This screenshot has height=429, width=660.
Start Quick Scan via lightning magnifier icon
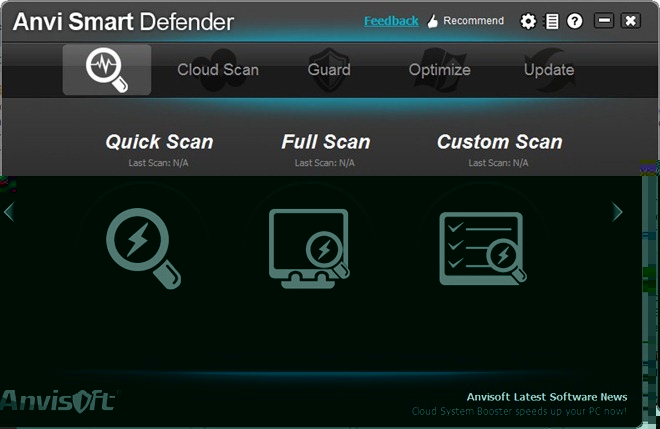point(144,248)
